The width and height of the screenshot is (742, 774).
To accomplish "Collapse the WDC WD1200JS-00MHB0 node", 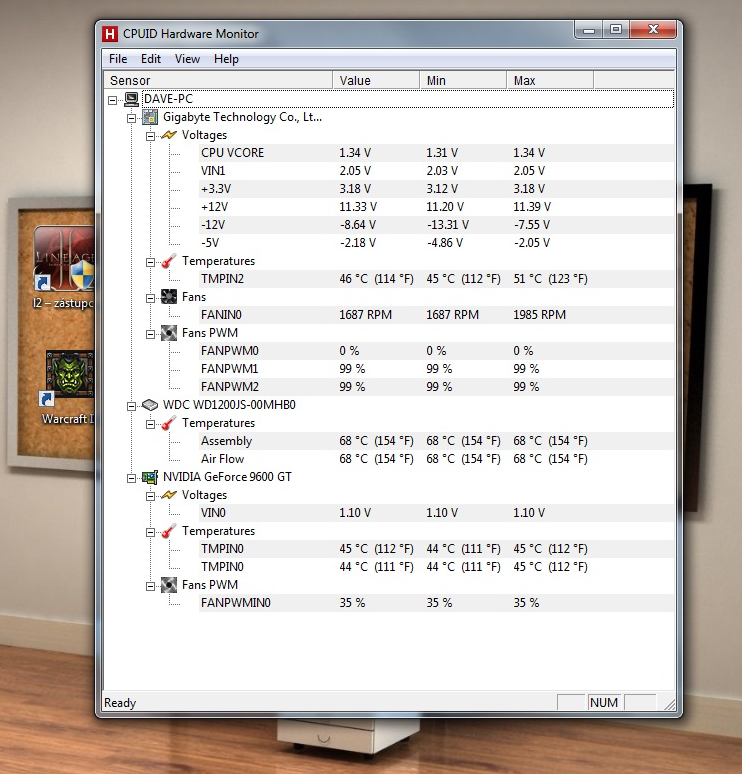I will pos(131,406).
